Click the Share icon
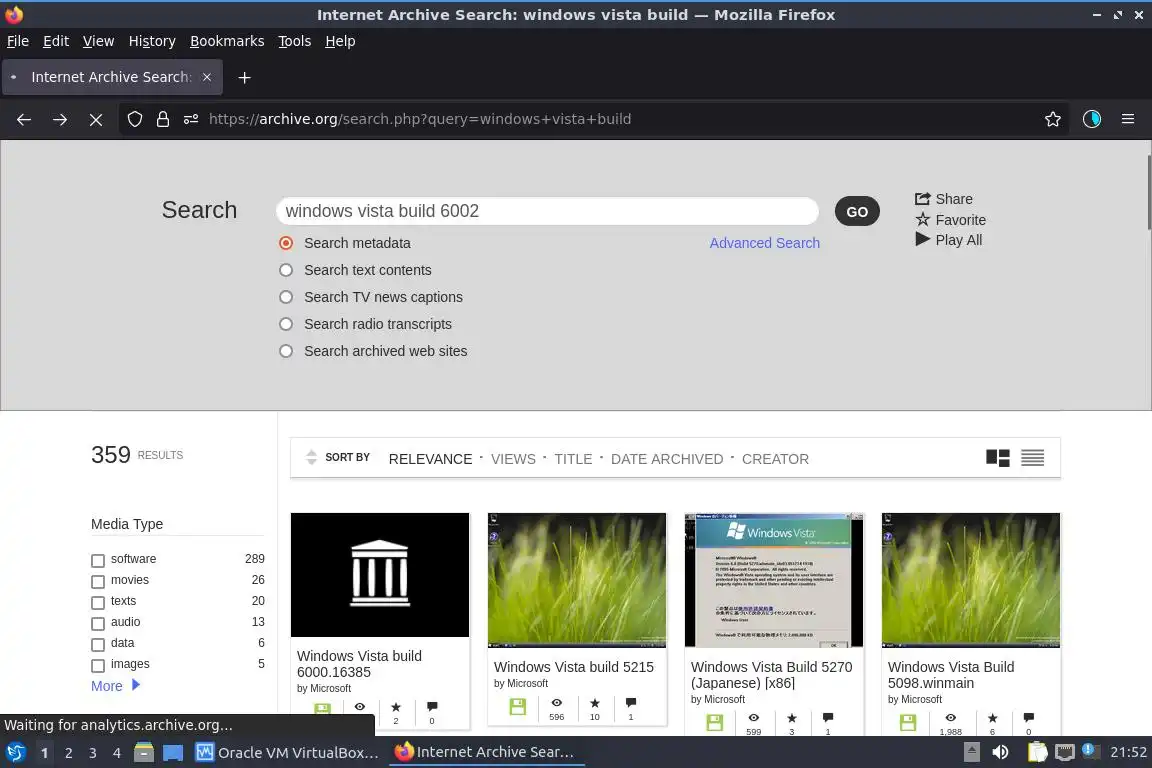 (922, 198)
